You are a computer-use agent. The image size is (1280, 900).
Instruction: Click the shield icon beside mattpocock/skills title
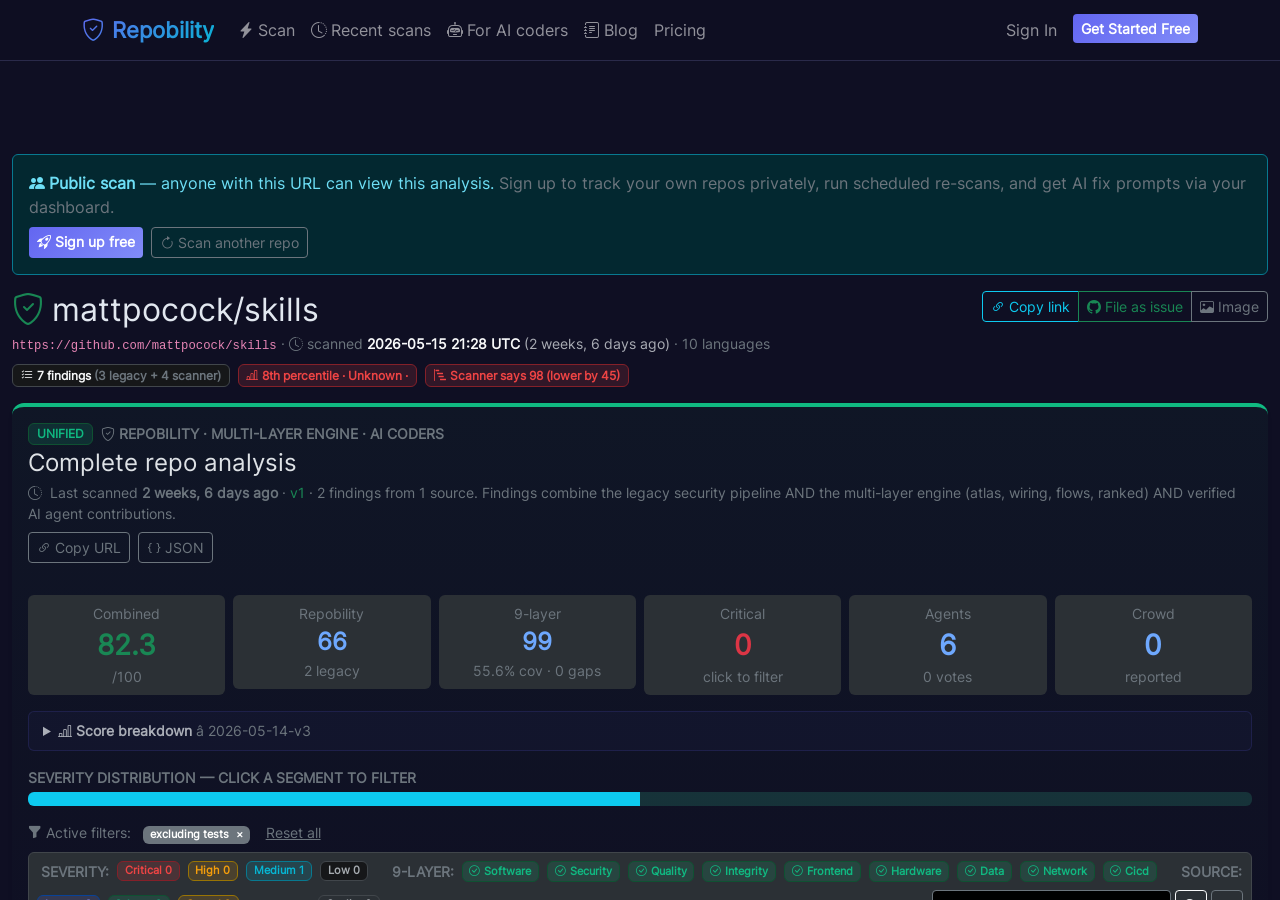click(28, 309)
